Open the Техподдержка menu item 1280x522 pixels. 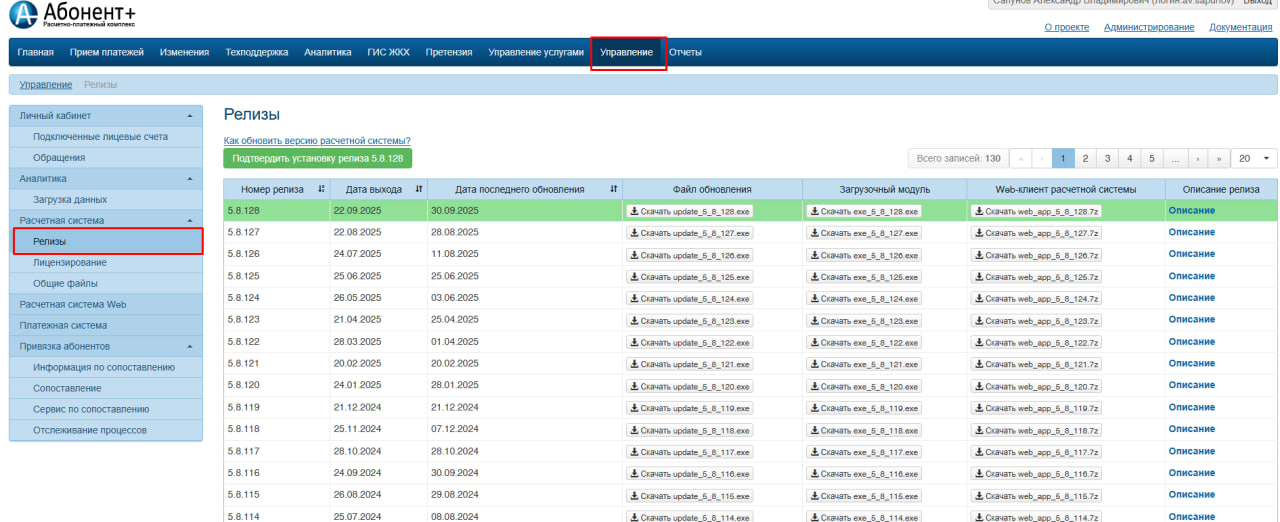pyautogui.click(x=257, y=52)
